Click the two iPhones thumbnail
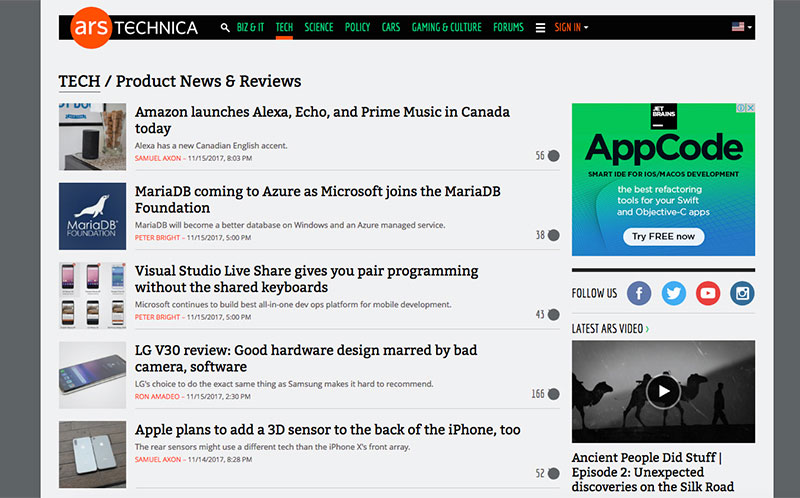This screenshot has height=498, width=800. click(x=92, y=455)
